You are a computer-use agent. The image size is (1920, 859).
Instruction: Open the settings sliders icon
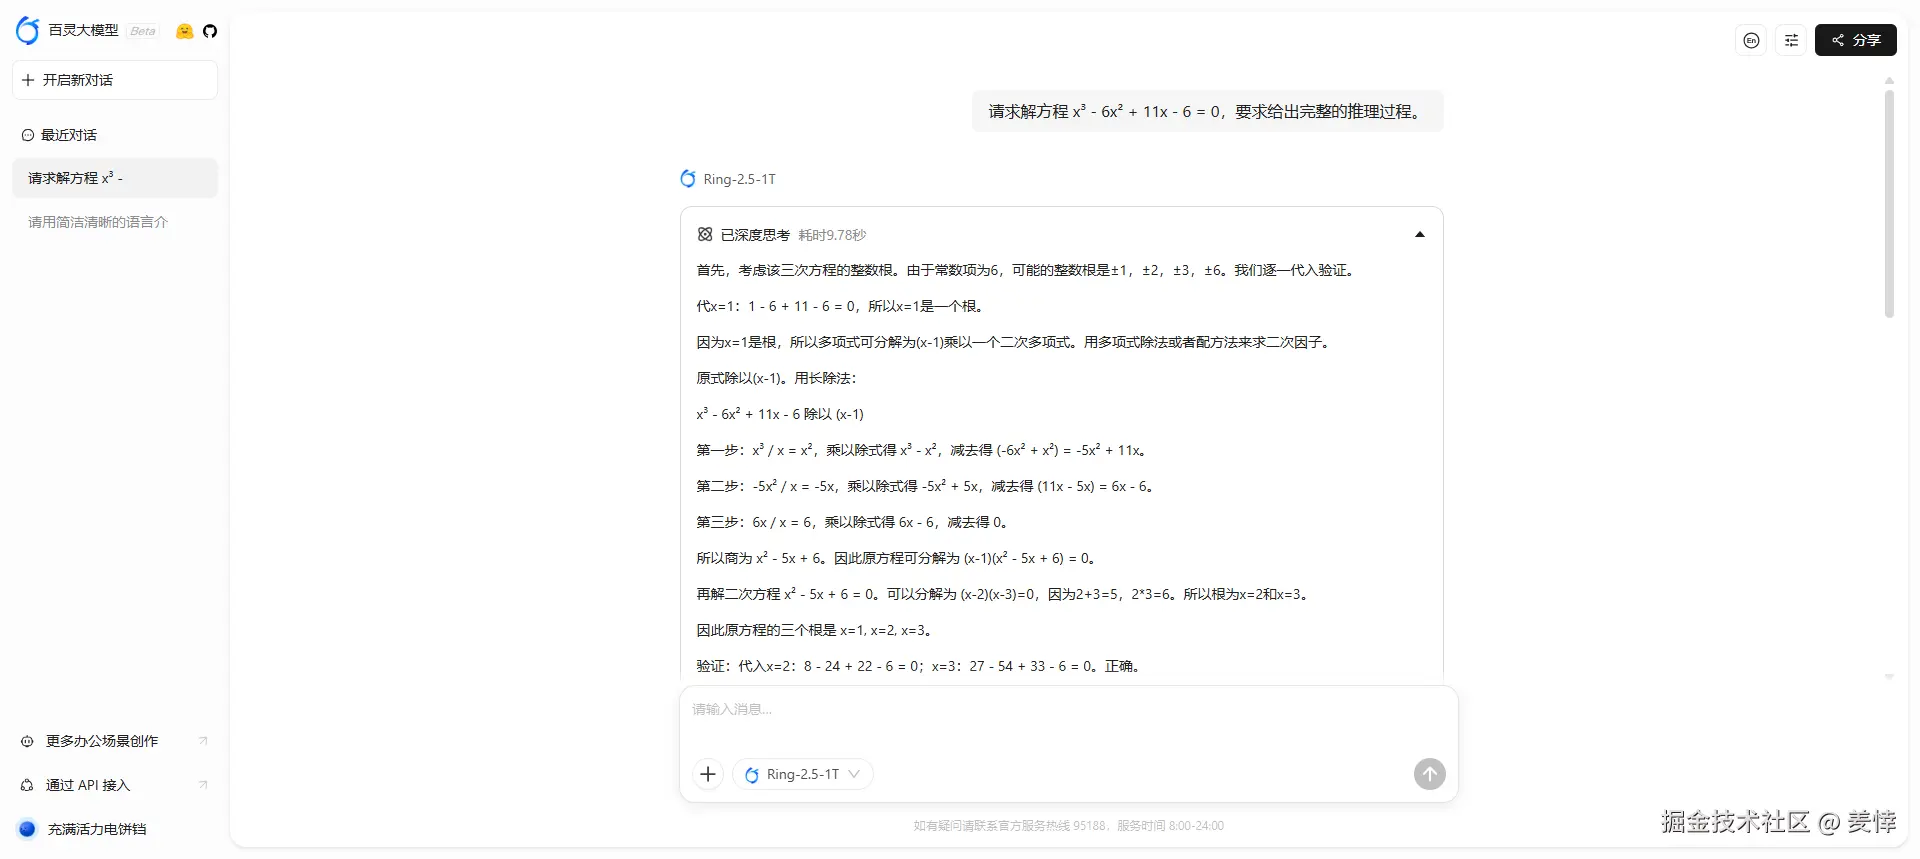click(1791, 40)
